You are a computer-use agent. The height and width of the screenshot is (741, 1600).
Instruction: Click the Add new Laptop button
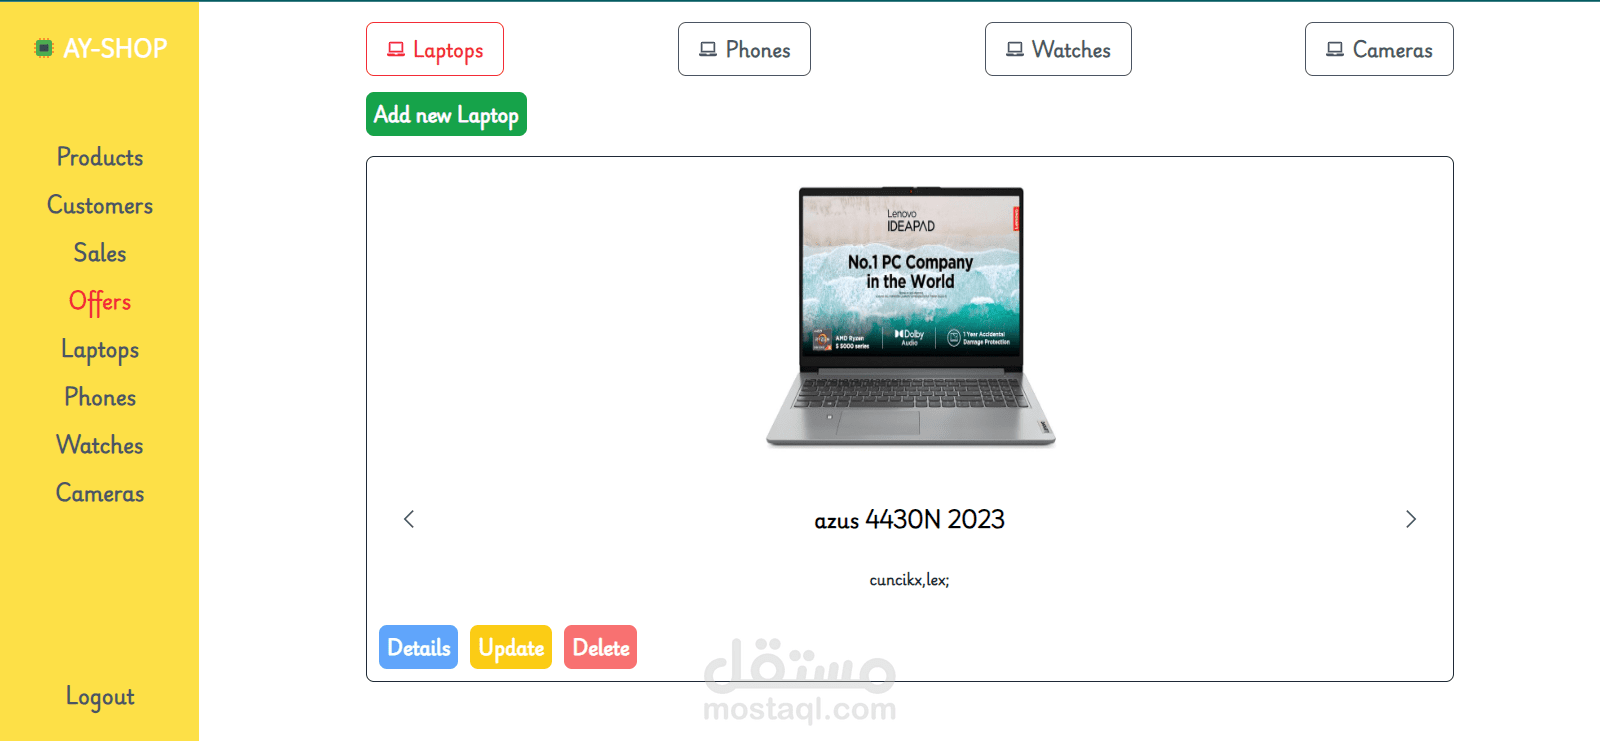(x=446, y=114)
